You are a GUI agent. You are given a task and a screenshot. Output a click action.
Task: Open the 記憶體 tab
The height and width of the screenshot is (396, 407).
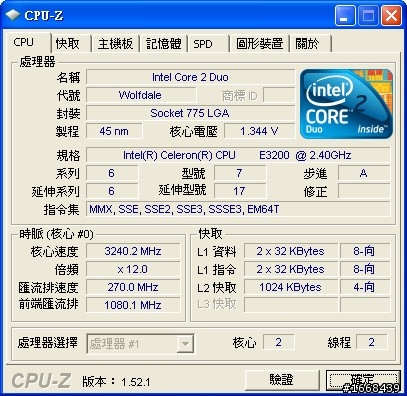(x=164, y=44)
